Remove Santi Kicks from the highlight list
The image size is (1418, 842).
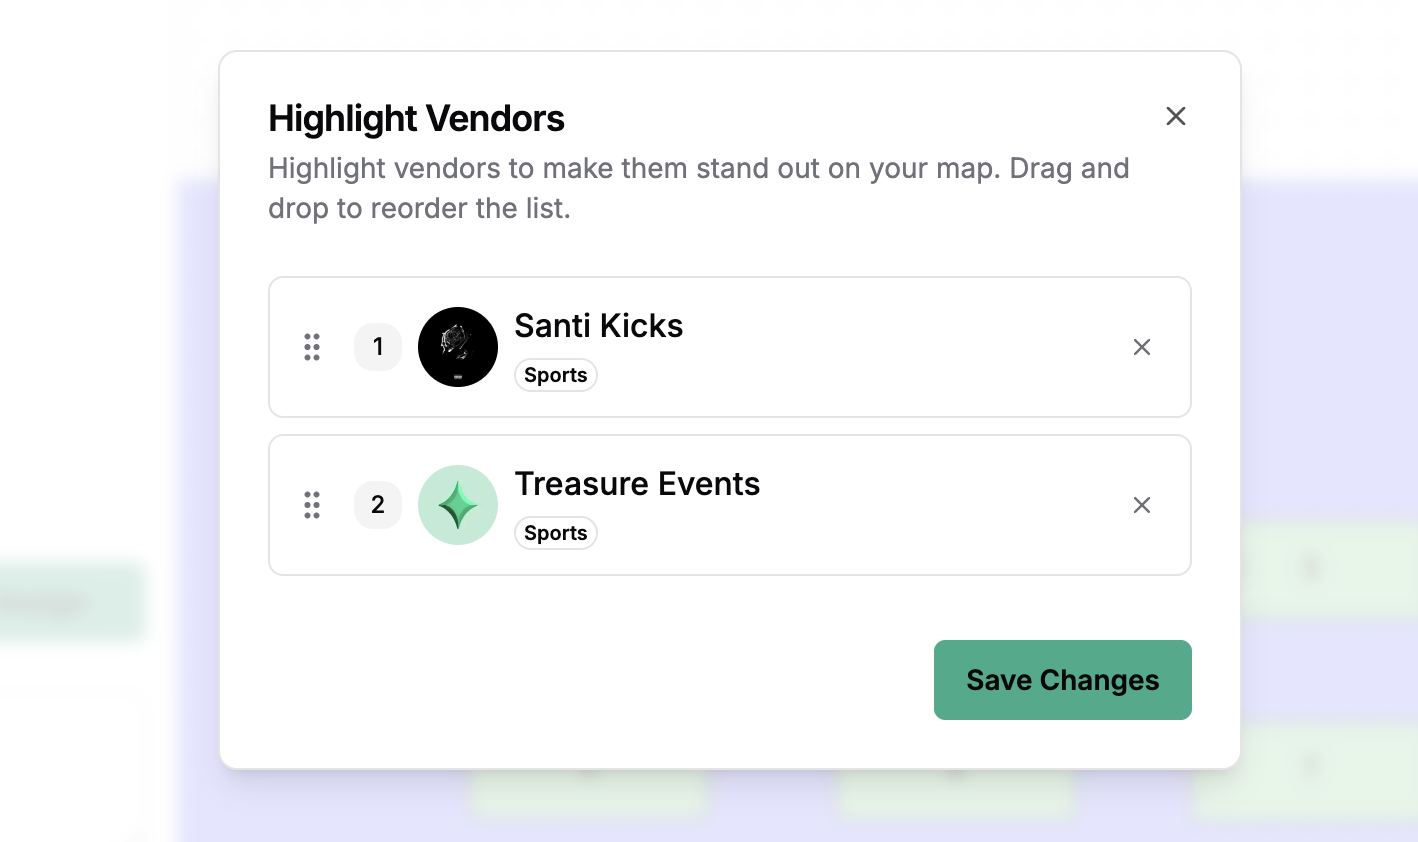coord(1141,347)
